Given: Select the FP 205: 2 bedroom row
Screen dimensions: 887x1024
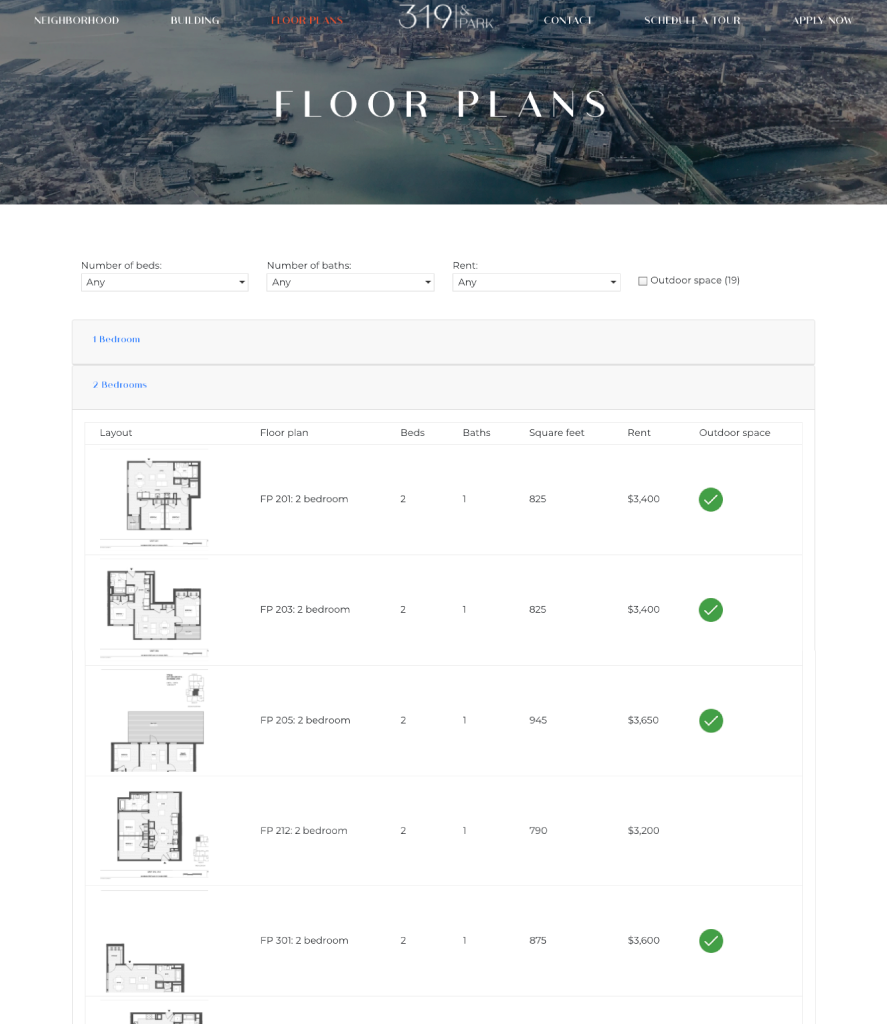Looking at the screenshot, I should (x=305, y=720).
